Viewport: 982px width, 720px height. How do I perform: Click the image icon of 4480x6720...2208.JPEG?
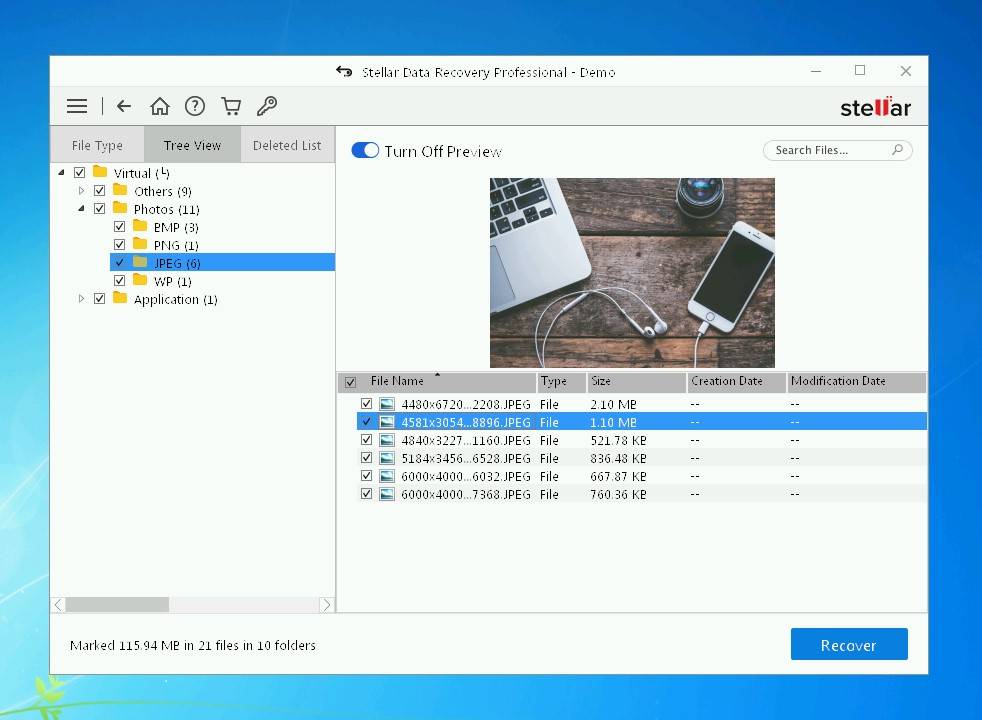(x=387, y=404)
